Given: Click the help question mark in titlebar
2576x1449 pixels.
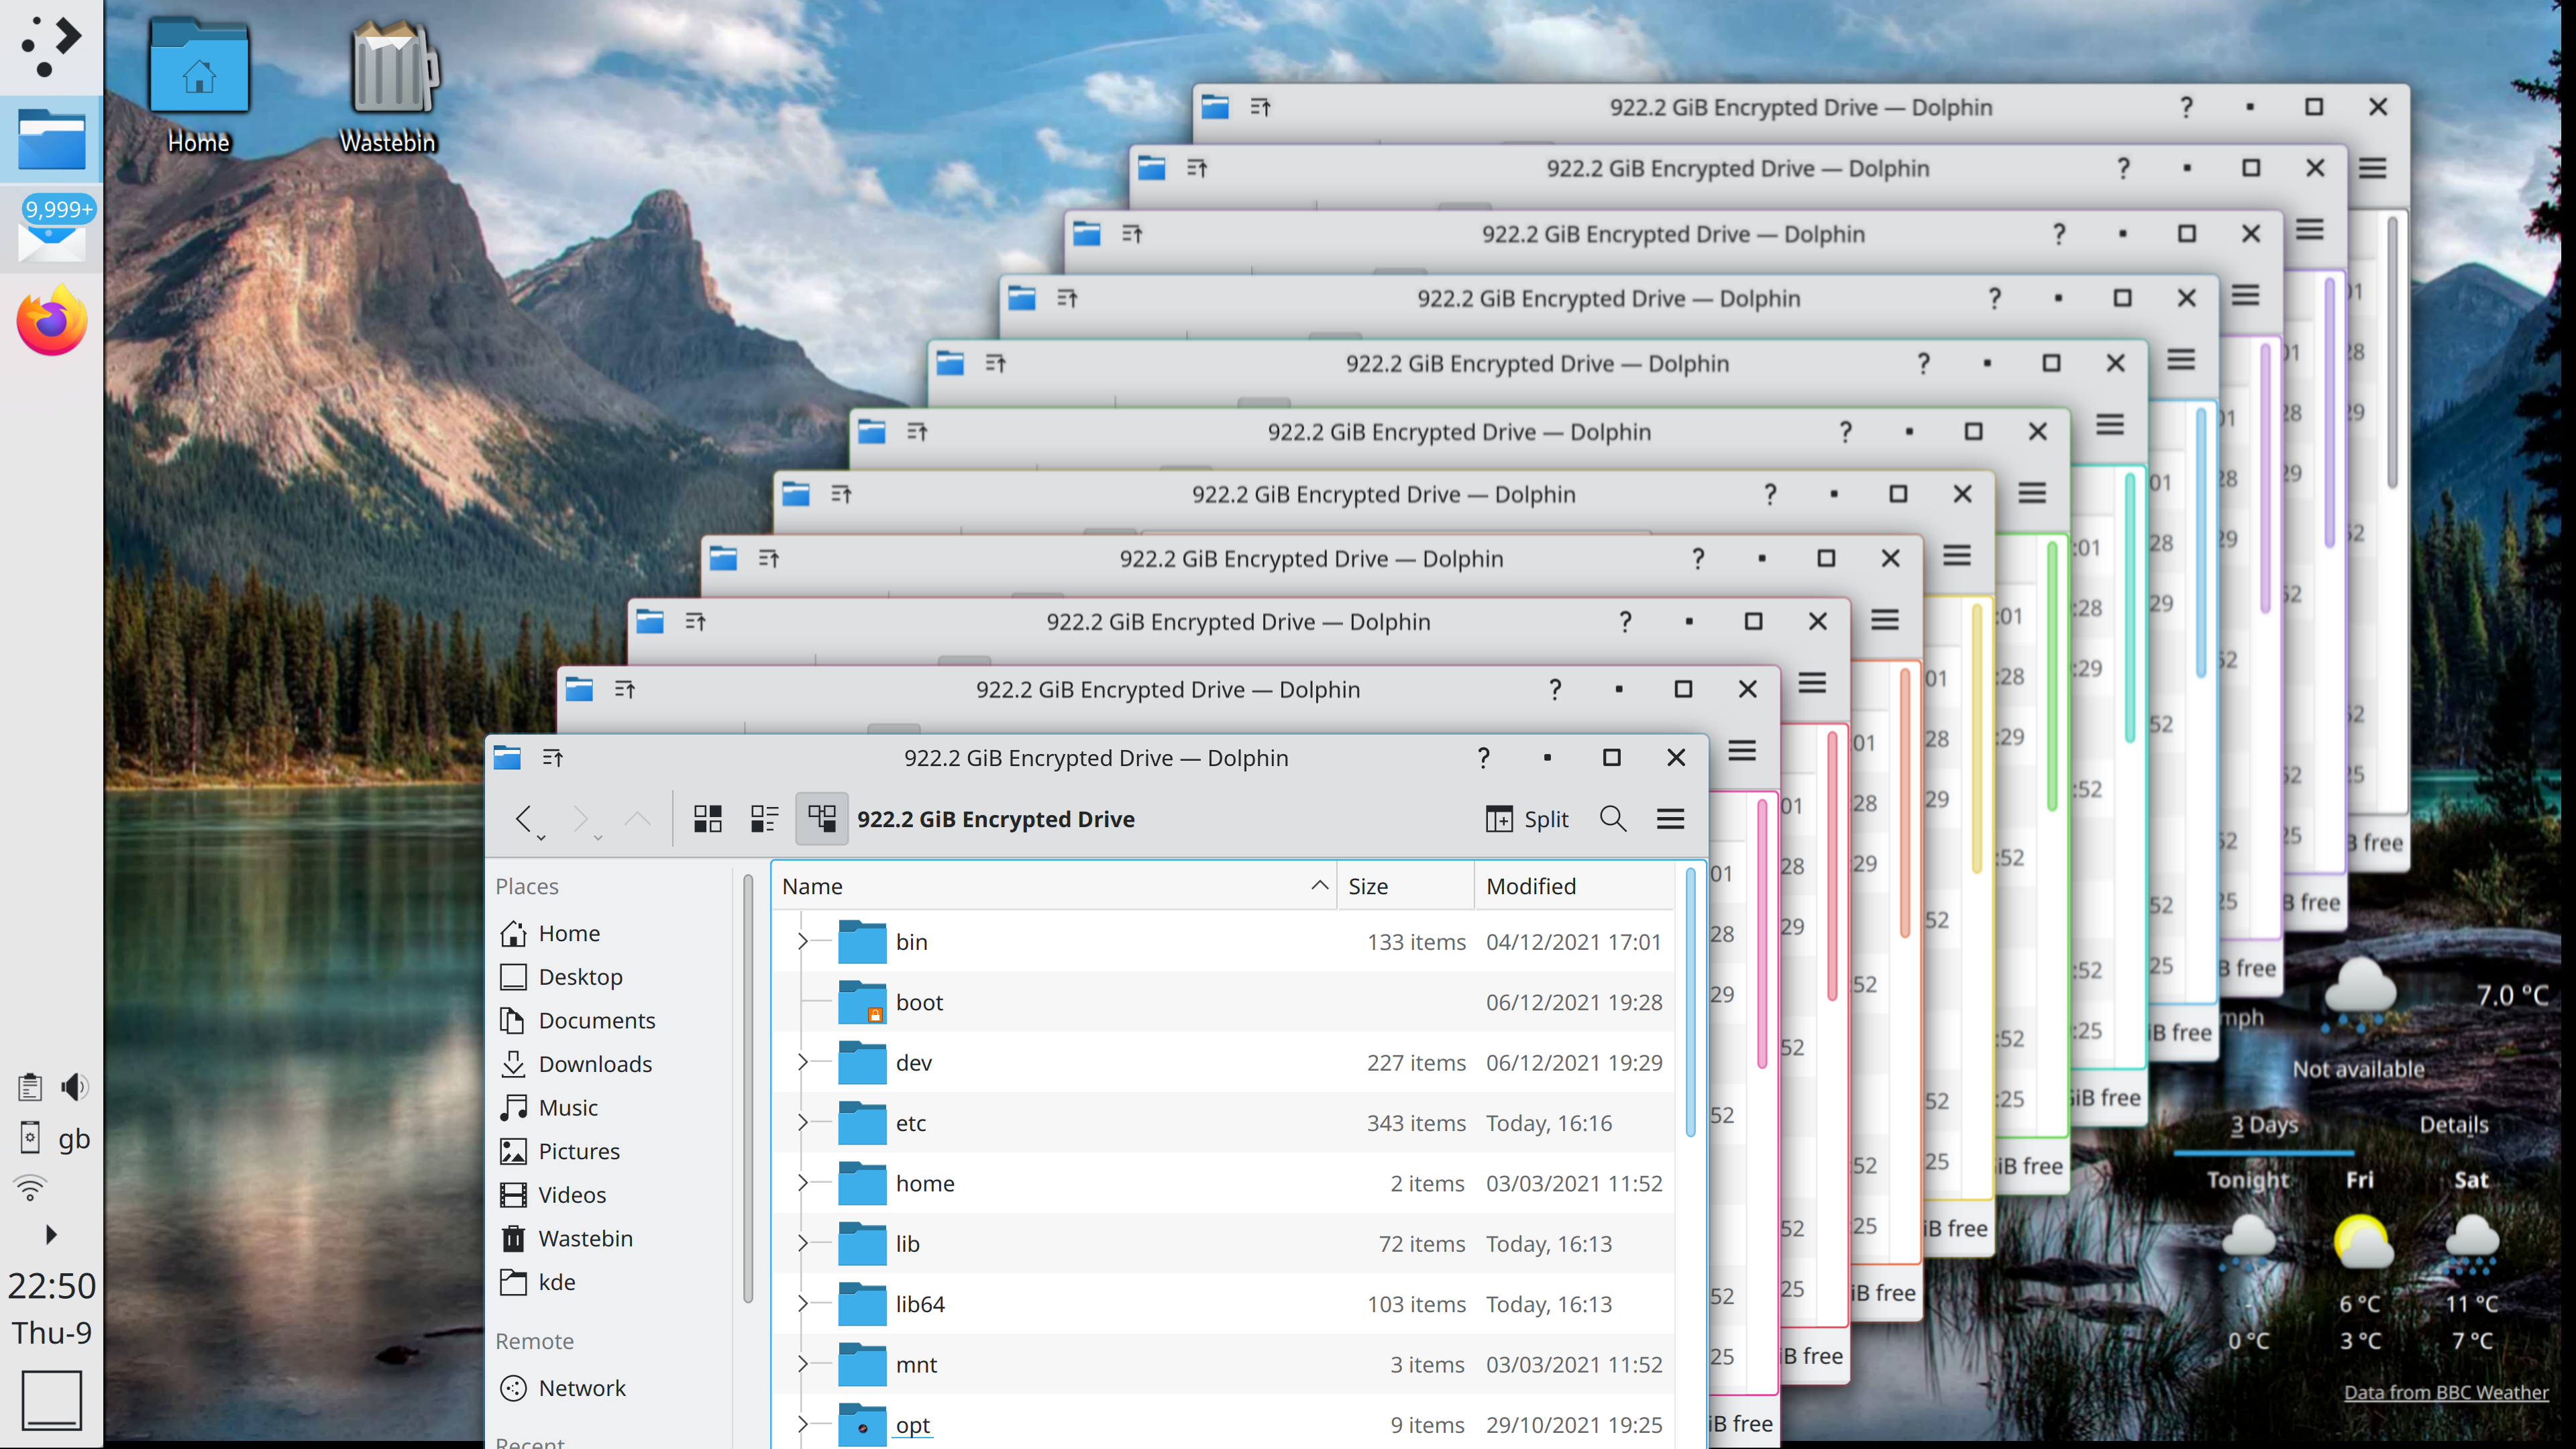Looking at the screenshot, I should pos(1483,758).
